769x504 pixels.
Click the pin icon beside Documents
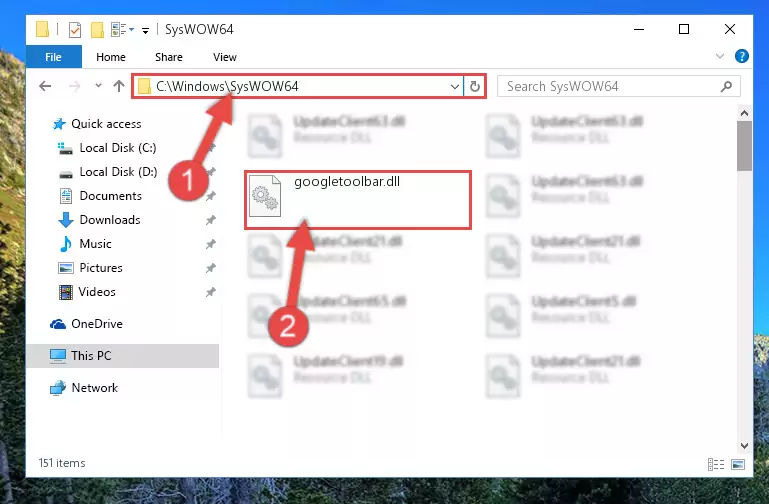point(210,196)
